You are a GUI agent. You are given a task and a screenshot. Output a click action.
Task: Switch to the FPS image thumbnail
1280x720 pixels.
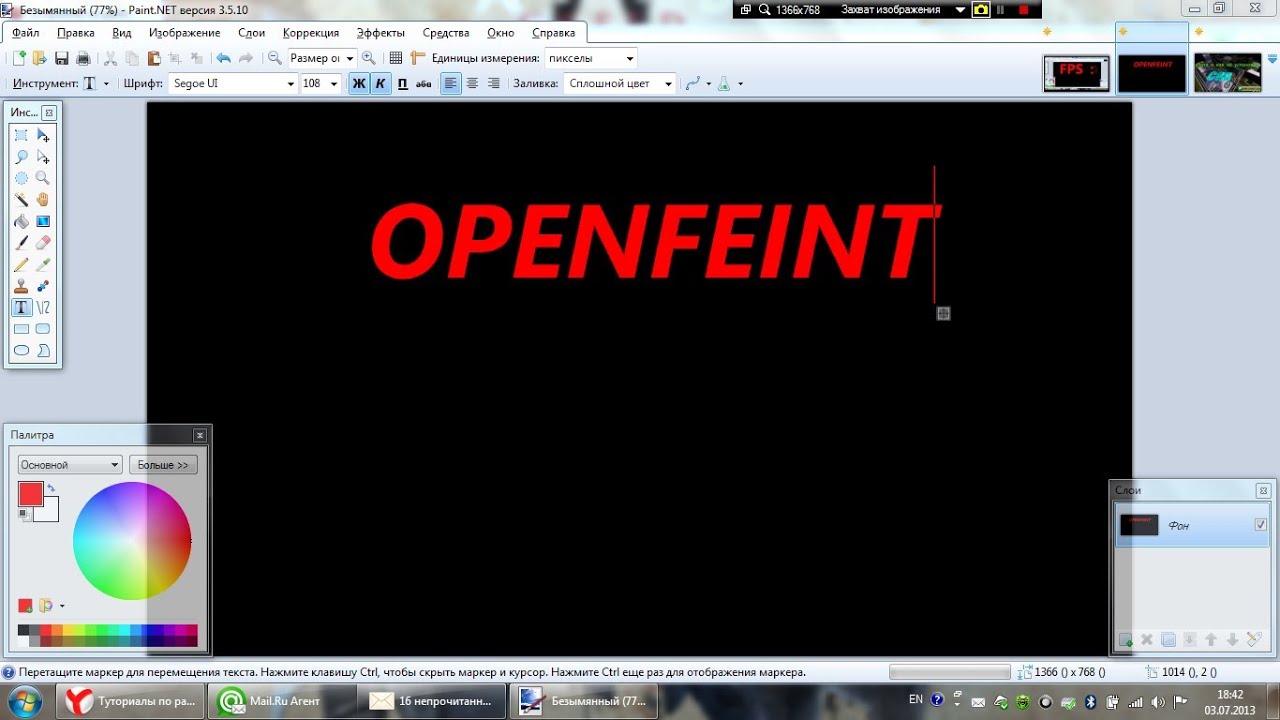(x=1076, y=72)
